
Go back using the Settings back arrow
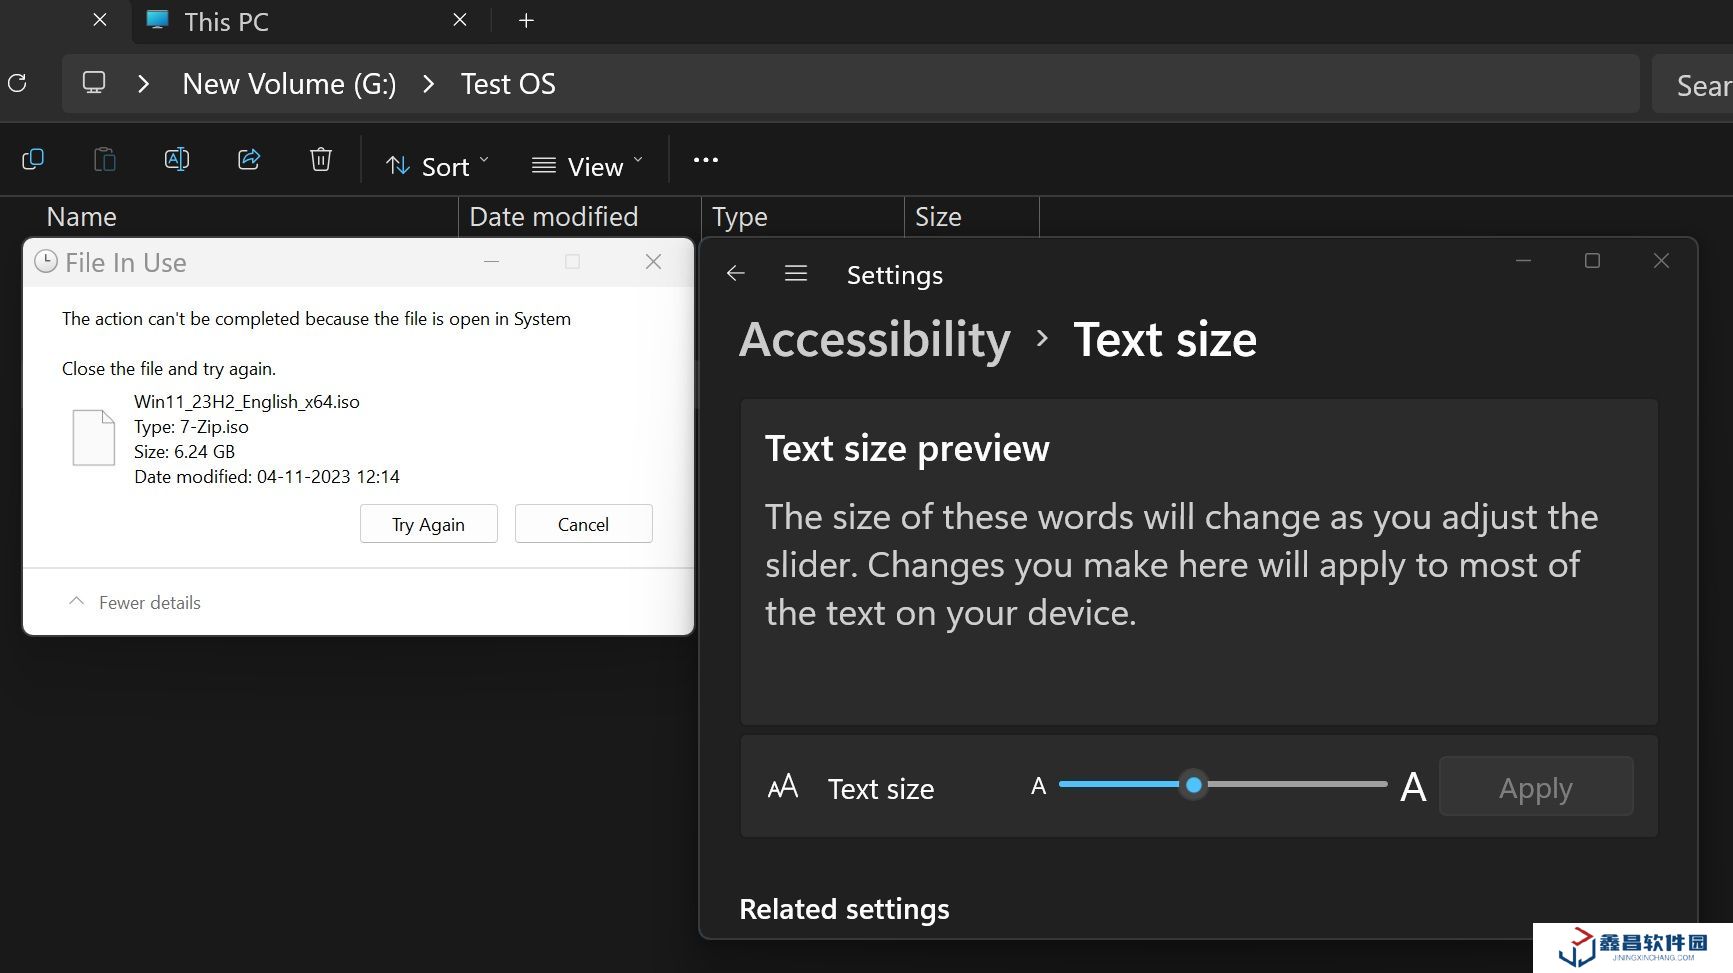[736, 274]
